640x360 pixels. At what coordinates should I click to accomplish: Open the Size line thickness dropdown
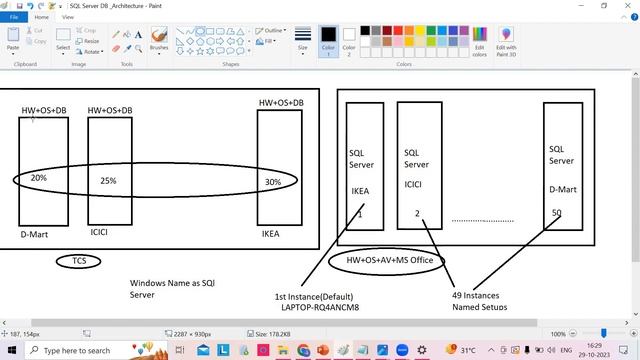click(302, 41)
